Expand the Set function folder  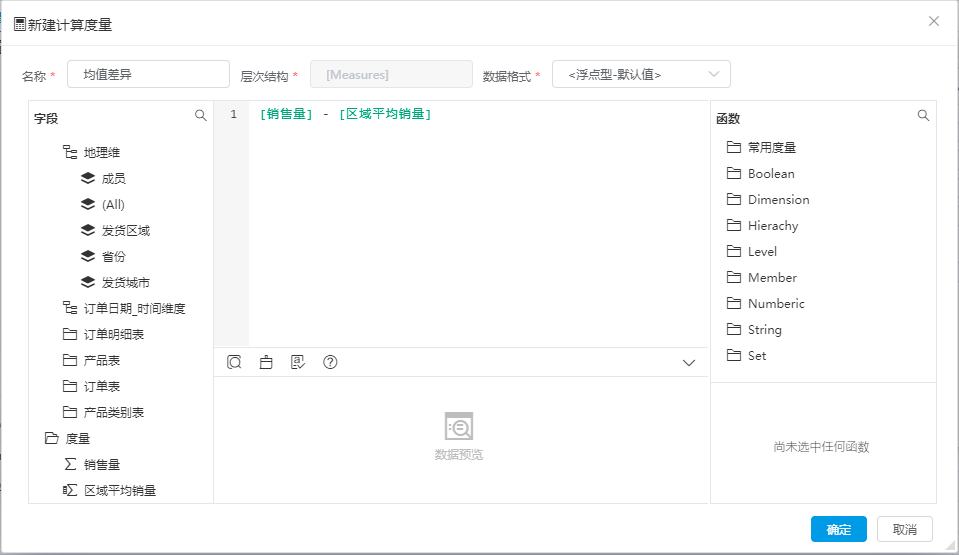point(746,356)
